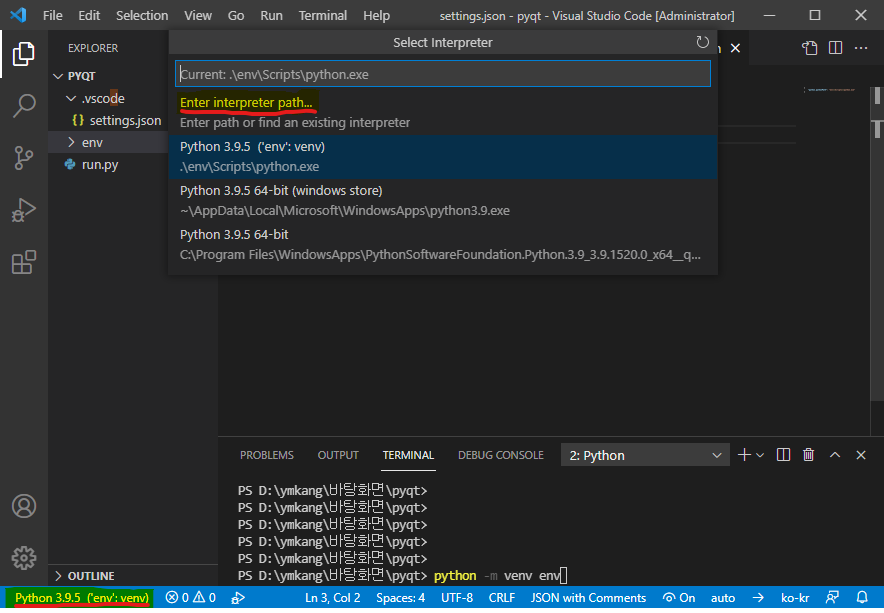This screenshot has width=884, height=613.
Task: Click the errors and warnings status item
Action: point(191,598)
